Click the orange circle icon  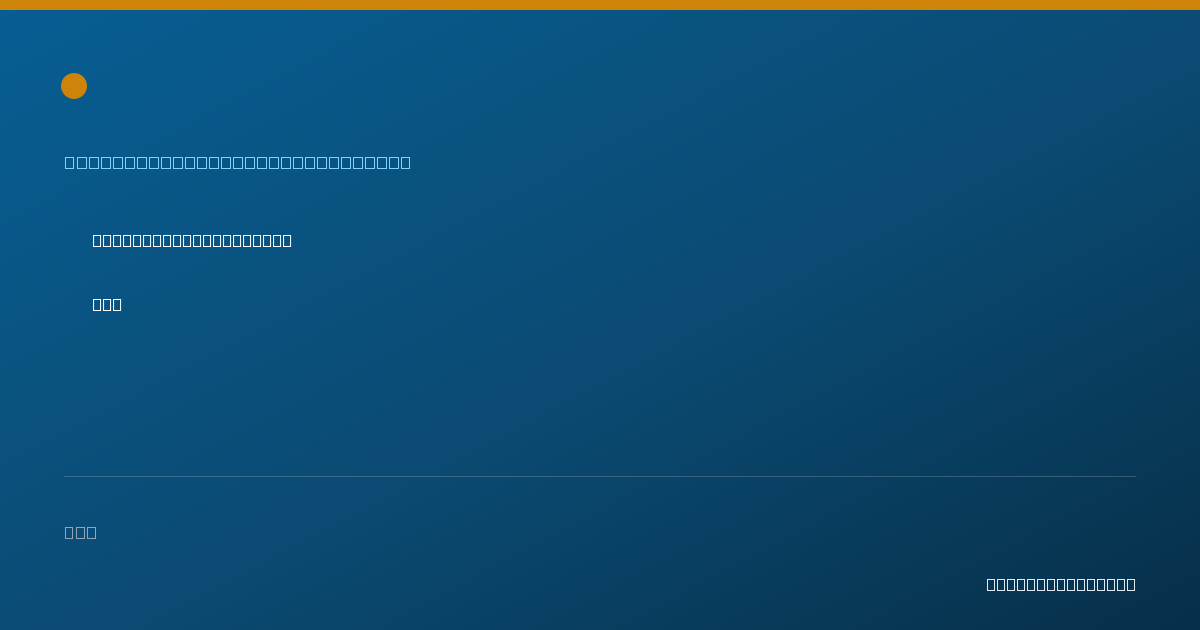pyautogui.click(x=74, y=86)
